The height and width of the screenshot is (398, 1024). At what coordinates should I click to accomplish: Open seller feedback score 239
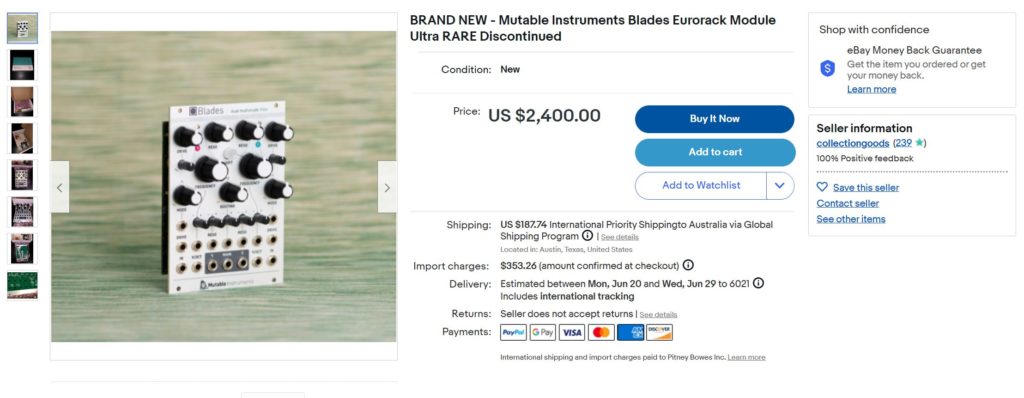pos(903,143)
